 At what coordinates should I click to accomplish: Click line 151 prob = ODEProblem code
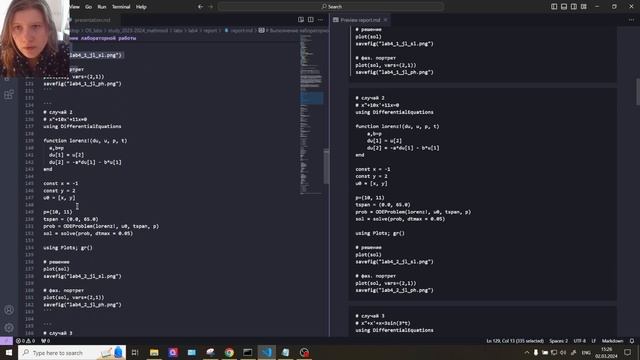pos(101,226)
